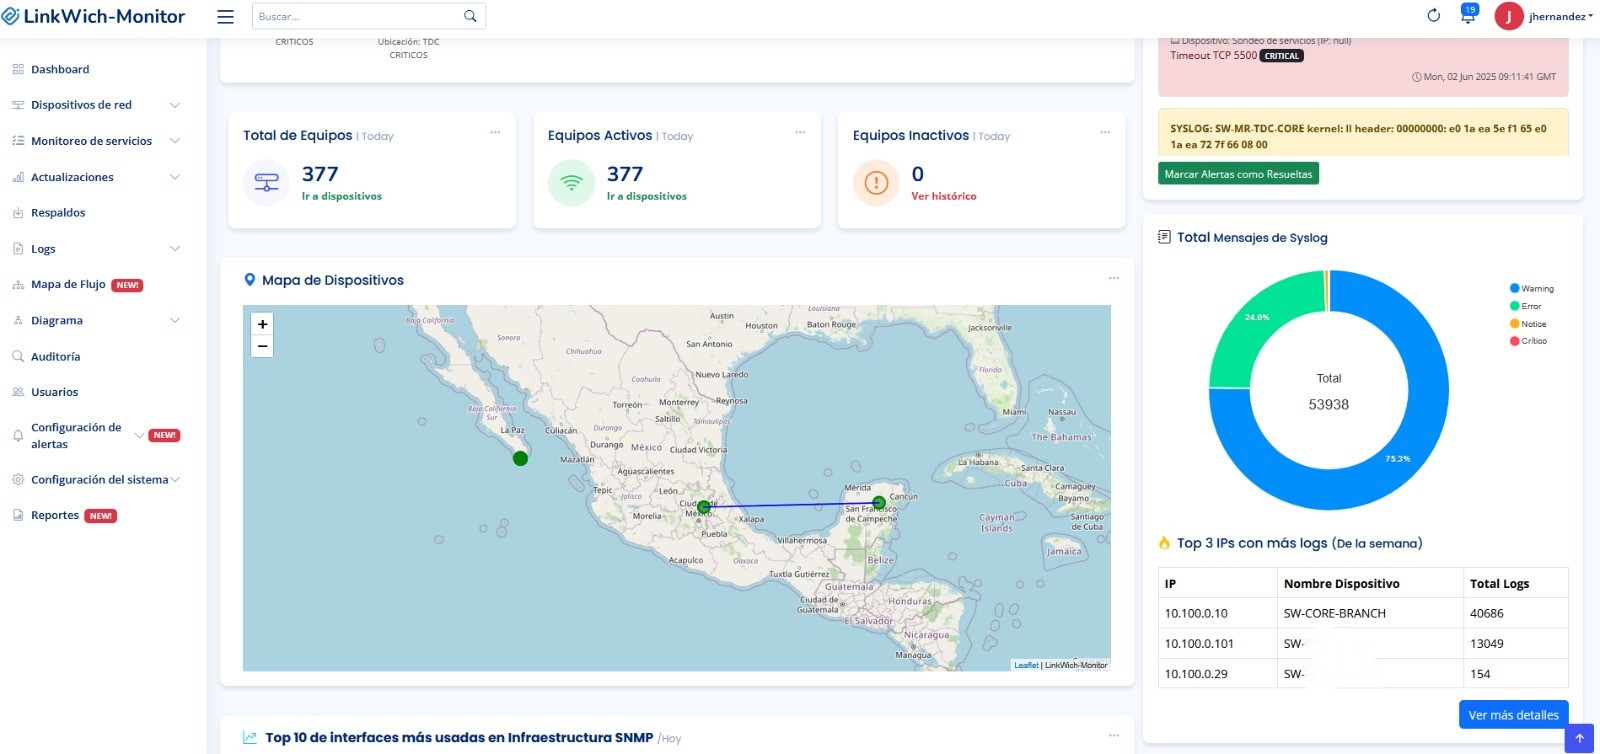Open the notifications bell icon
1600x754 pixels.
(1467, 16)
